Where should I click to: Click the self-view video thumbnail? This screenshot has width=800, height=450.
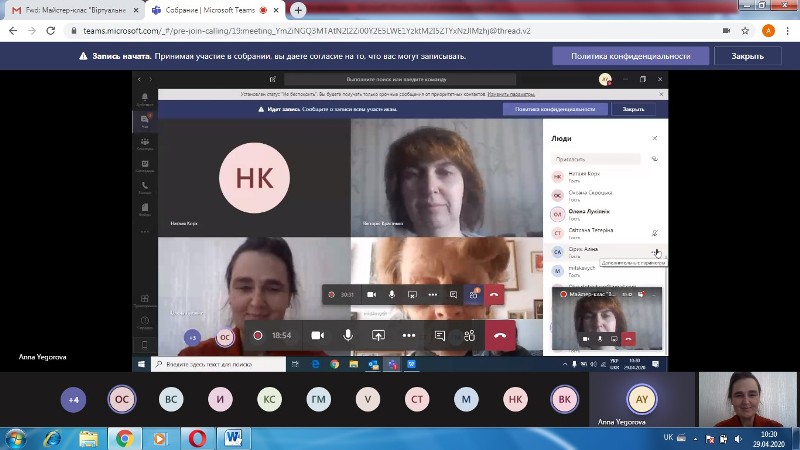click(747, 399)
